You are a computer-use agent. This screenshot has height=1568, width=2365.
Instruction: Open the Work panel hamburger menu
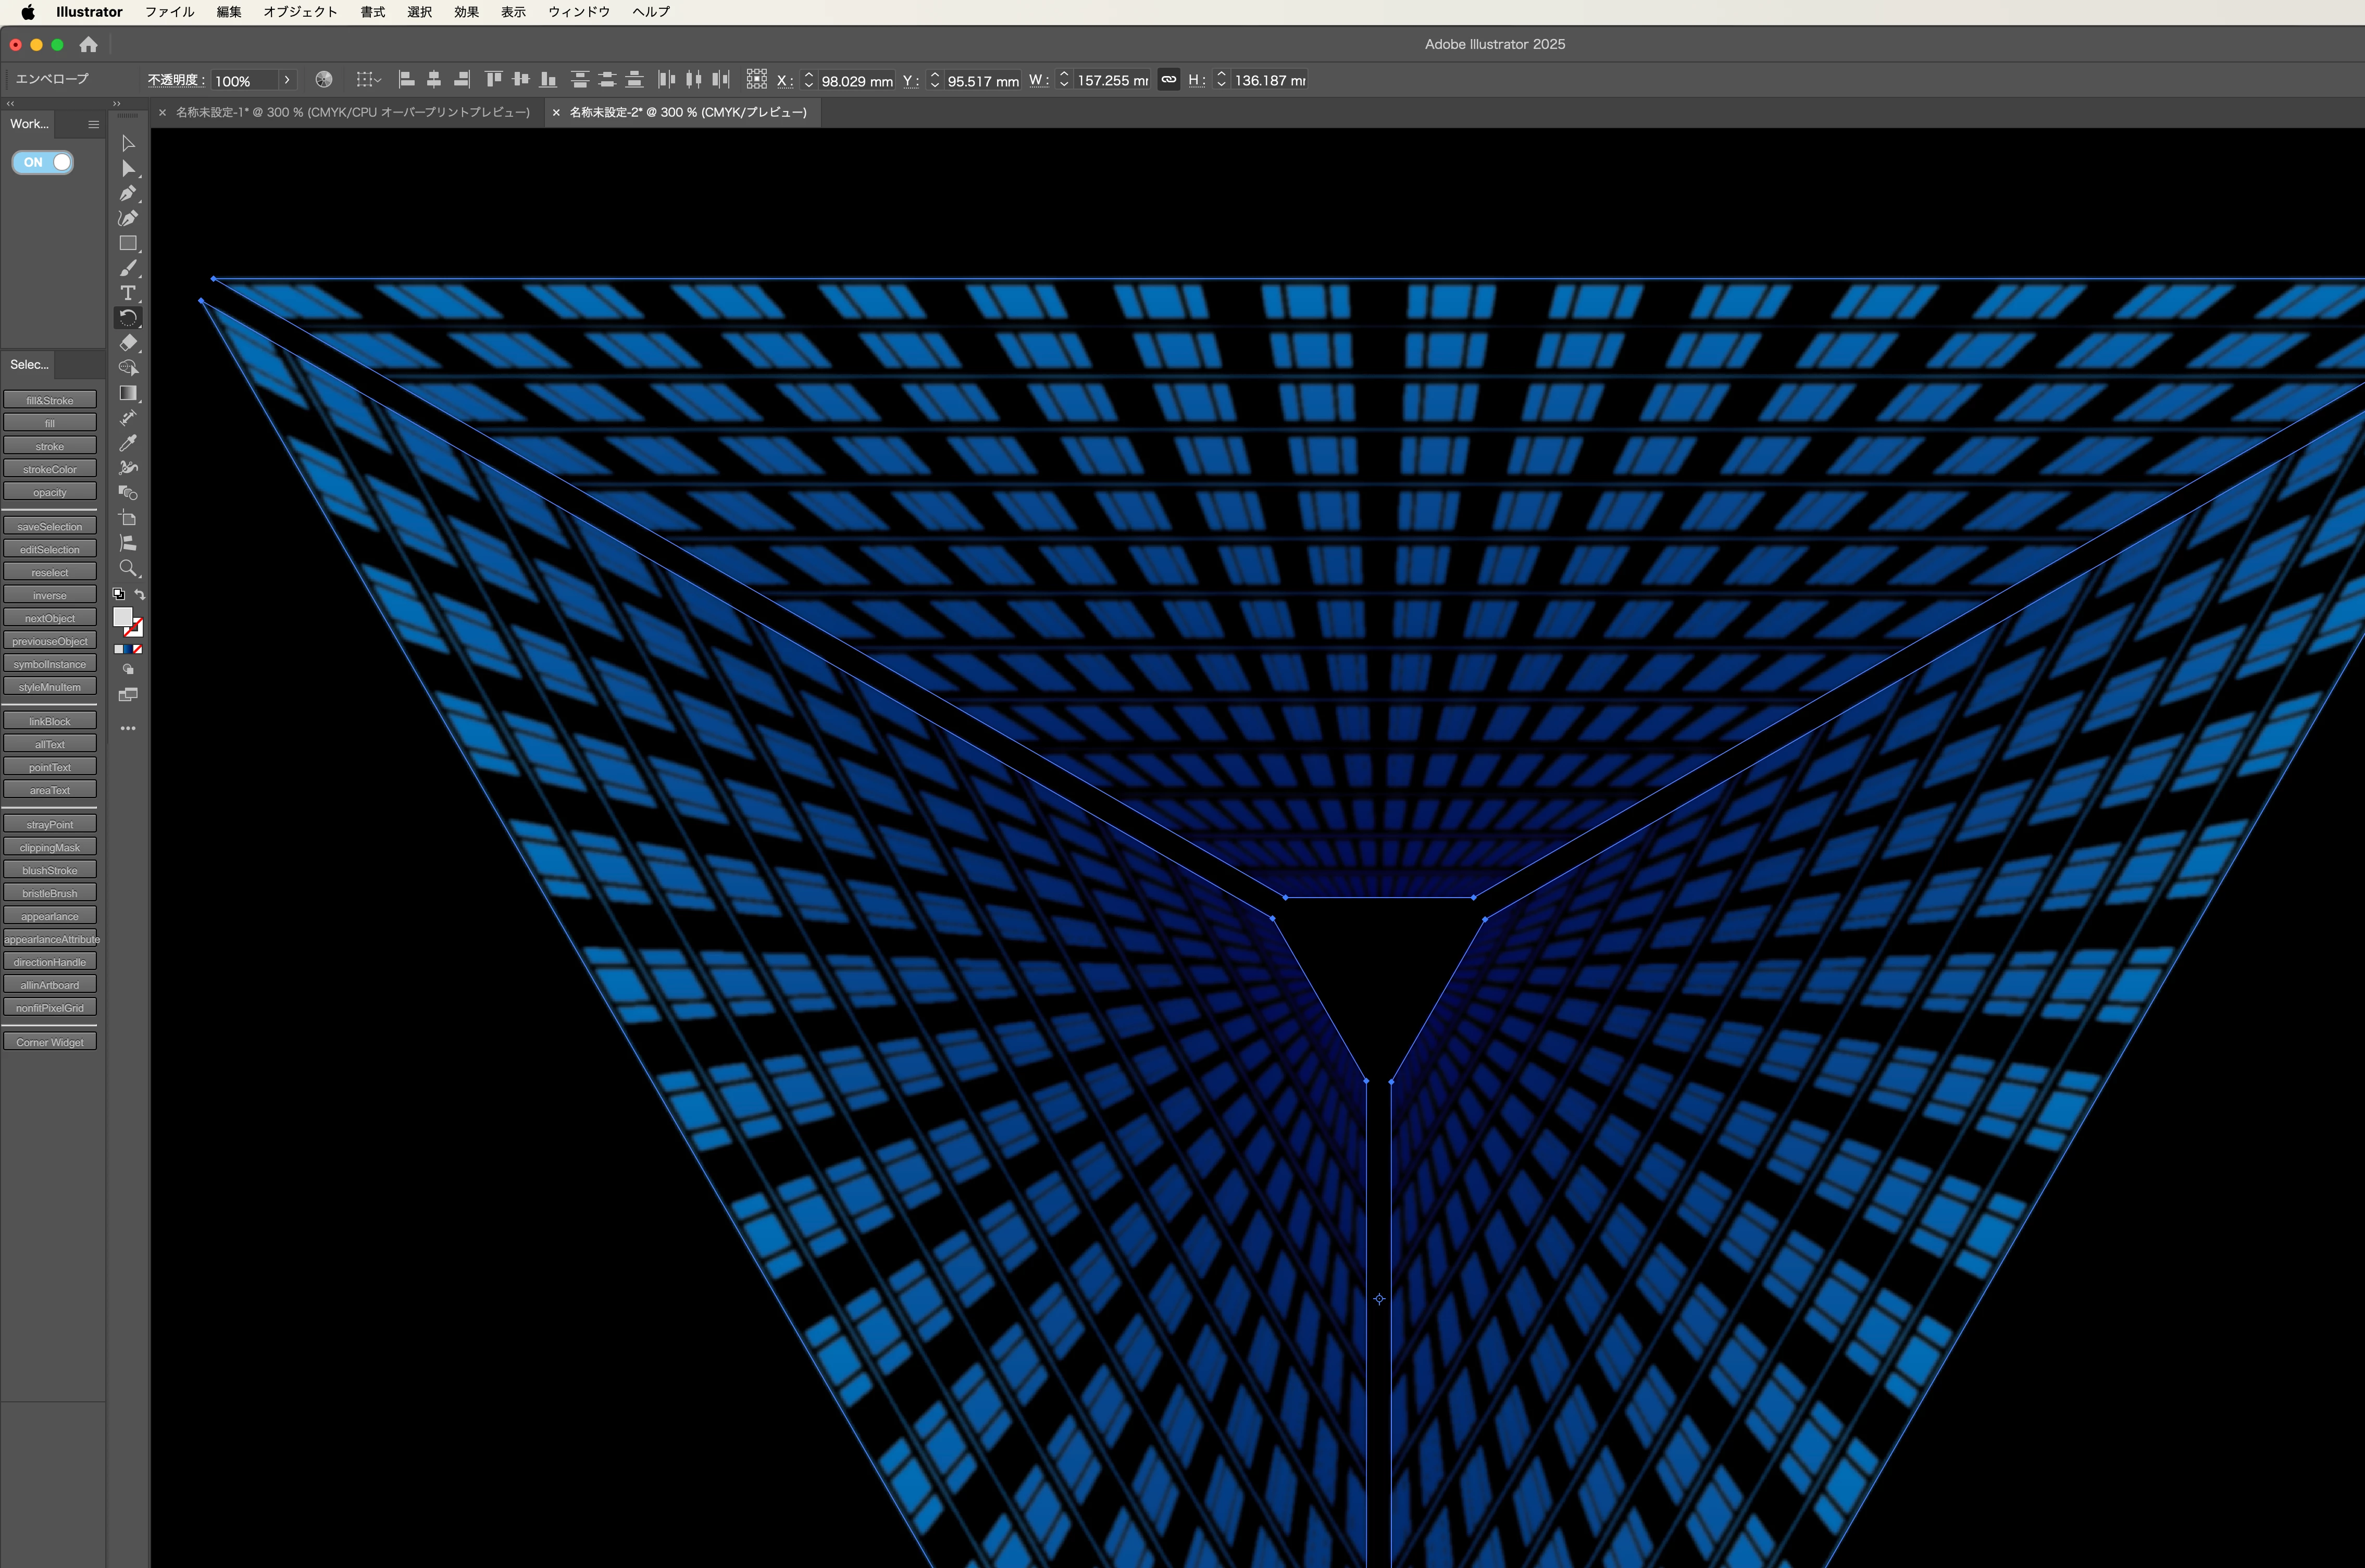(x=93, y=124)
